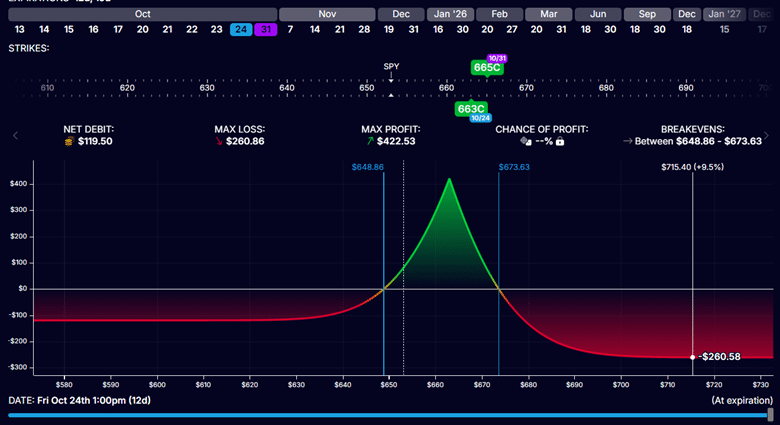Viewport: 780px width, 425px height.
Task: Toggle the blue-highlighted Oct 24 expiration
Action: (241, 30)
